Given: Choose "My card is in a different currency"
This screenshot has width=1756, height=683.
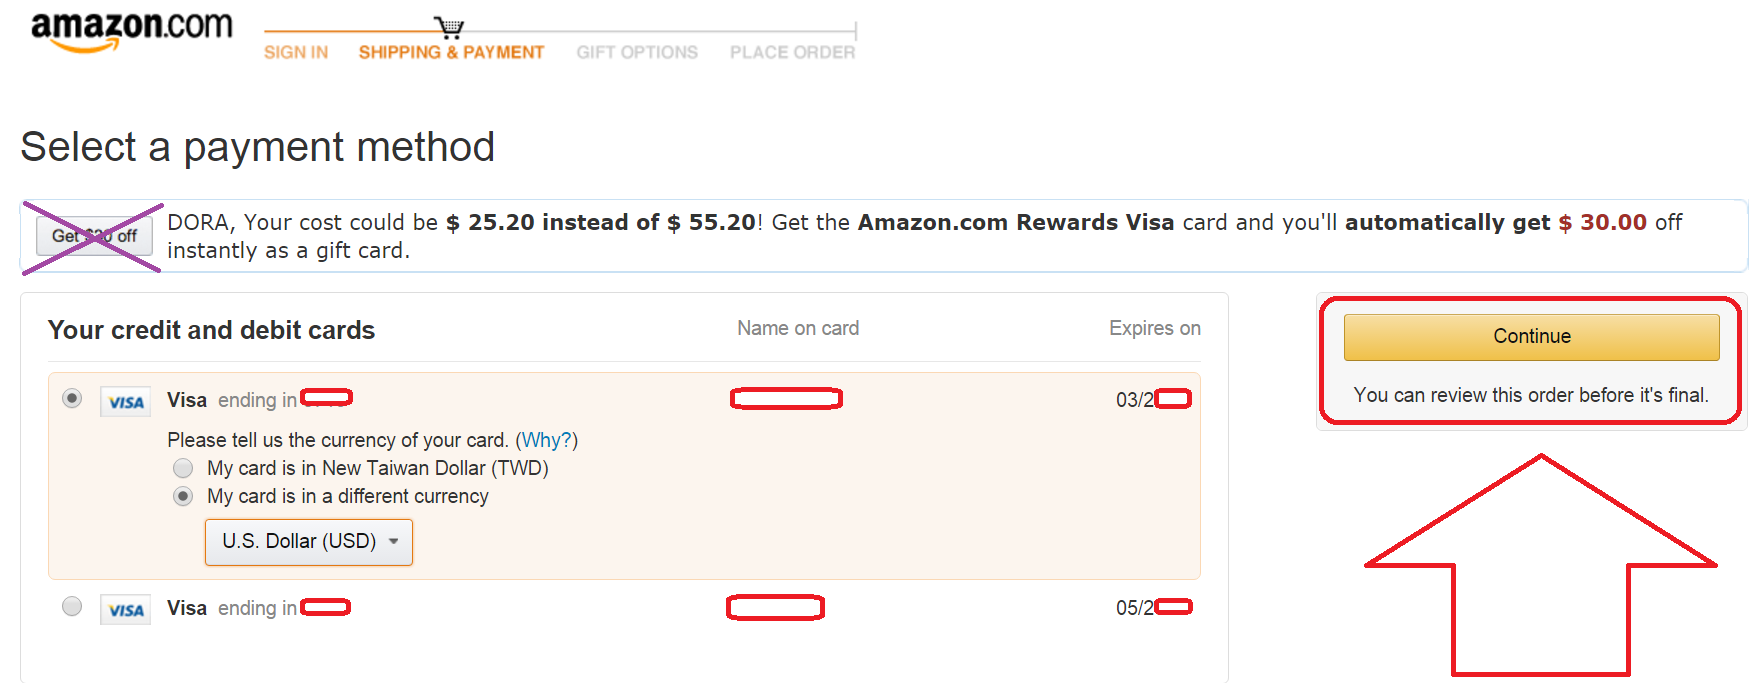Looking at the screenshot, I should coord(183,496).
